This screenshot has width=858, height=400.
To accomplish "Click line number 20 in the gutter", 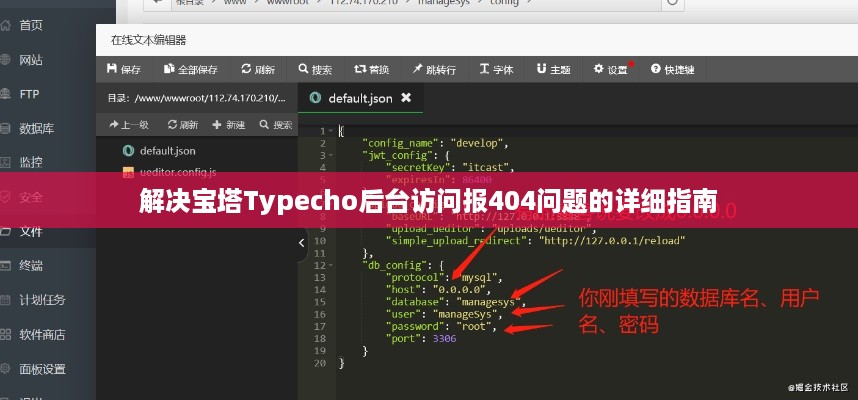I will coord(320,363).
